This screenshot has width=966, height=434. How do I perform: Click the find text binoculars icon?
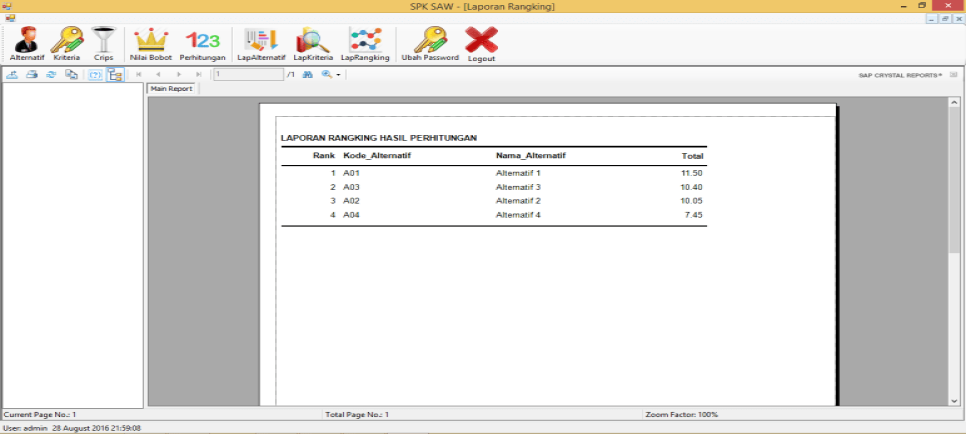point(307,75)
